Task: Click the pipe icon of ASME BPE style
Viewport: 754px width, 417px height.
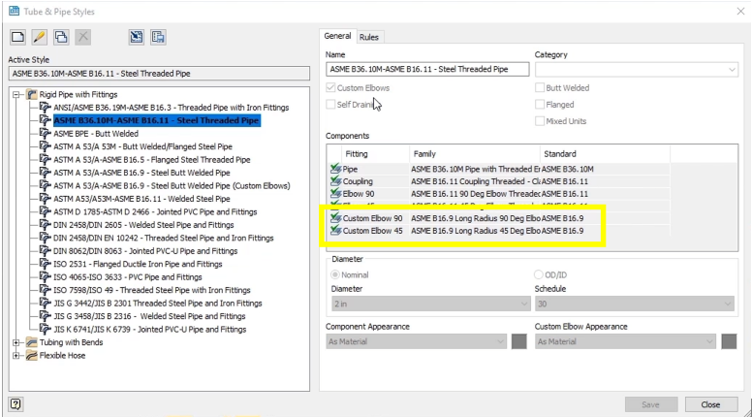Action: pyautogui.click(x=45, y=133)
